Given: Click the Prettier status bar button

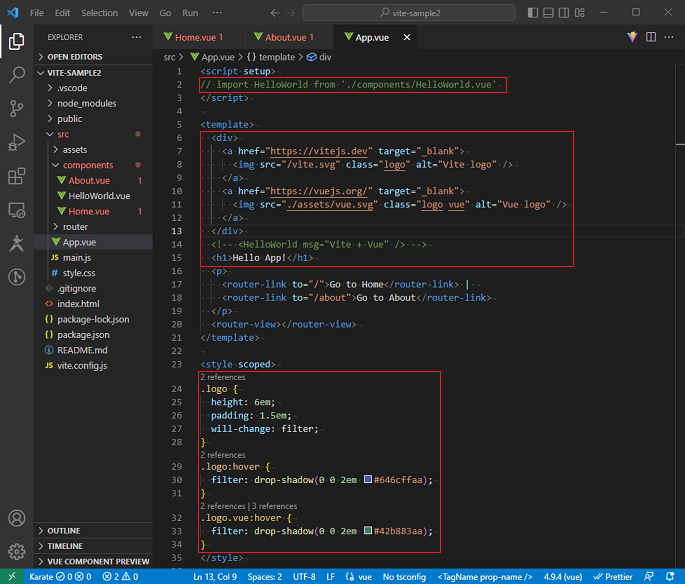Looking at the screenshot, I should (612, 577).
